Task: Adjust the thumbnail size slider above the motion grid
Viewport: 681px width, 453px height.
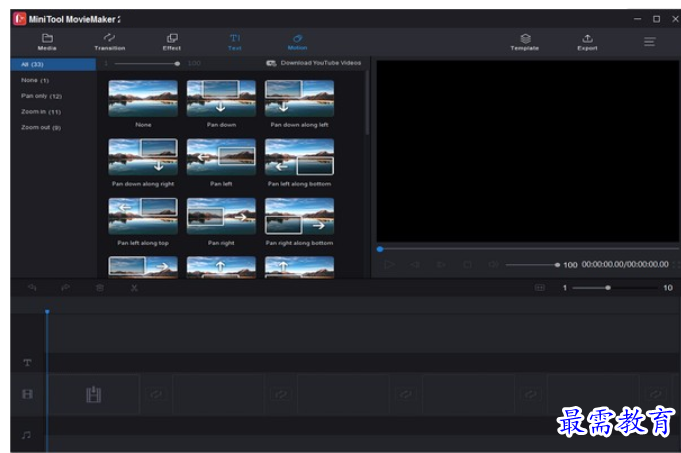Action: coord(146,63)
